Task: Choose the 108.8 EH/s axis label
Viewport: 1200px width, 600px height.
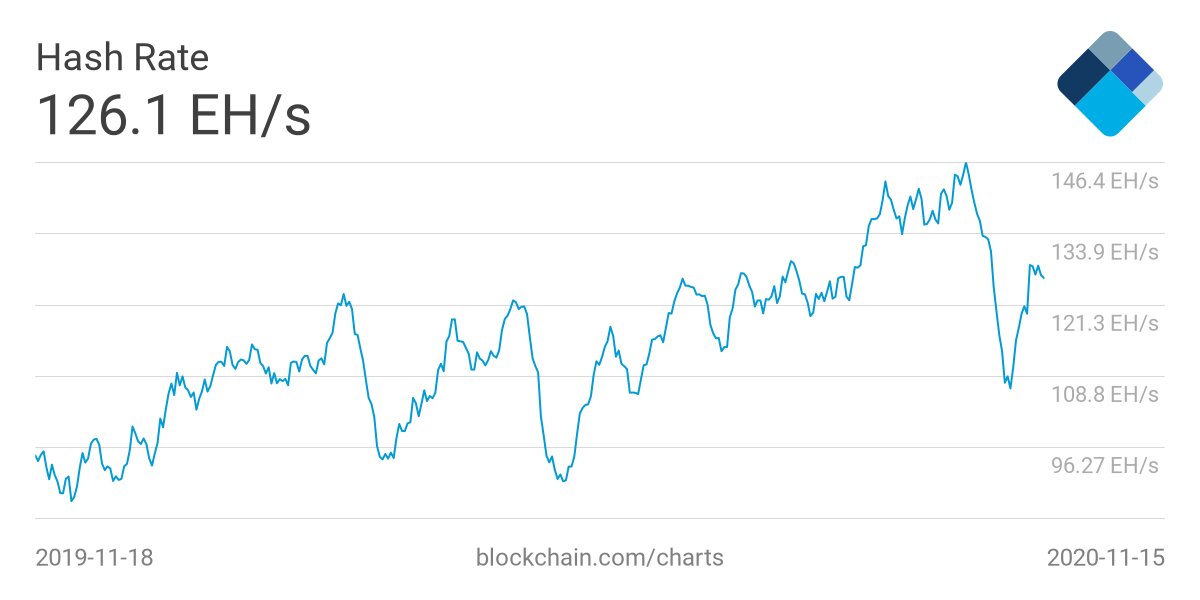Action: pyautogui.click(x=1104, y=394)
